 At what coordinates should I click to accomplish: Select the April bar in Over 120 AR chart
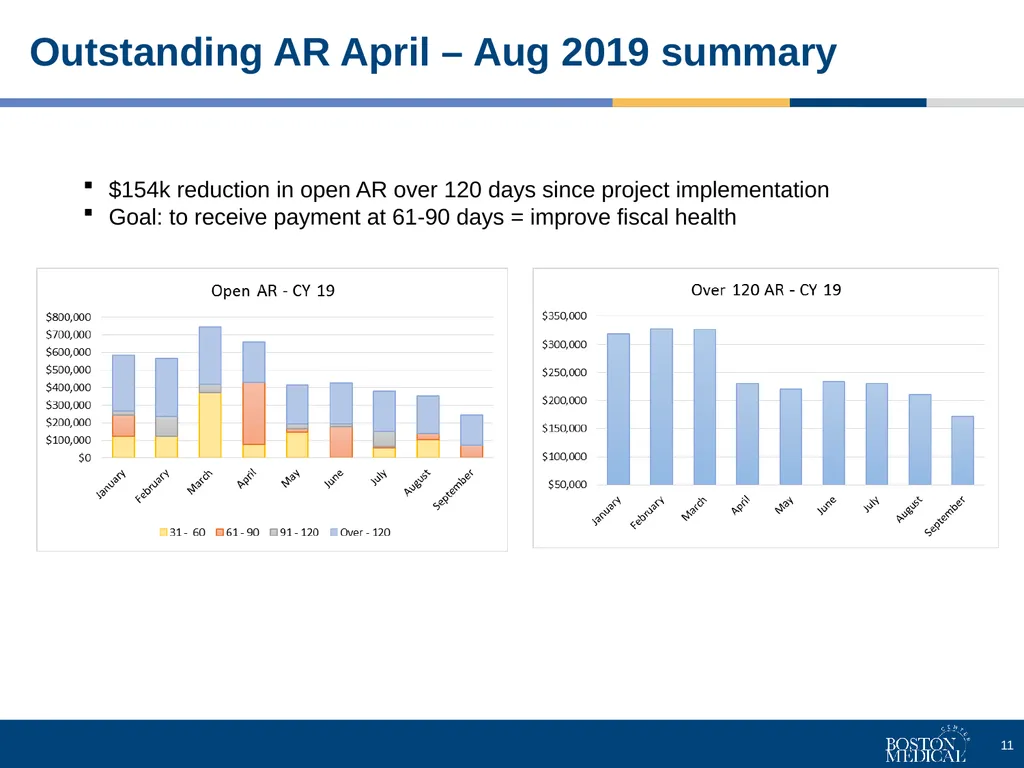click(x=748, y=434)
